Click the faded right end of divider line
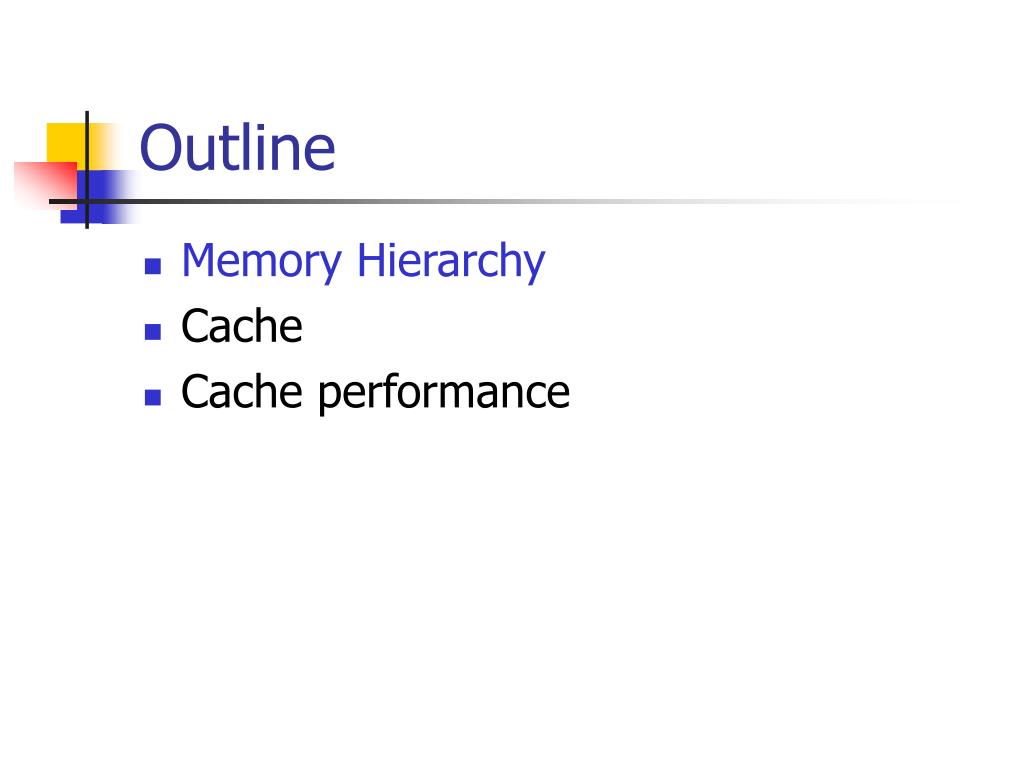The height and width of the screenshot is (768, 1024). tap(901, 201)
